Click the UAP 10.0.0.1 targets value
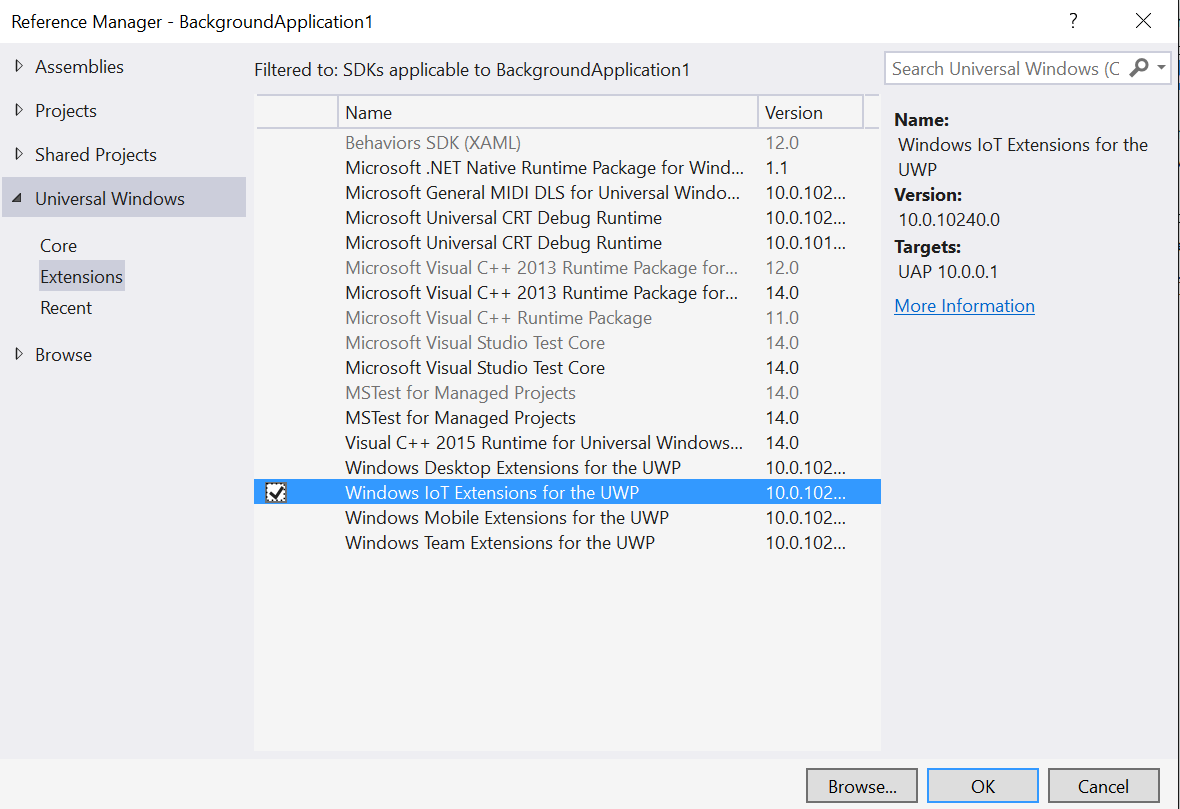The height and width of the screenshot is (809, 1180). (x=948, y=272)
